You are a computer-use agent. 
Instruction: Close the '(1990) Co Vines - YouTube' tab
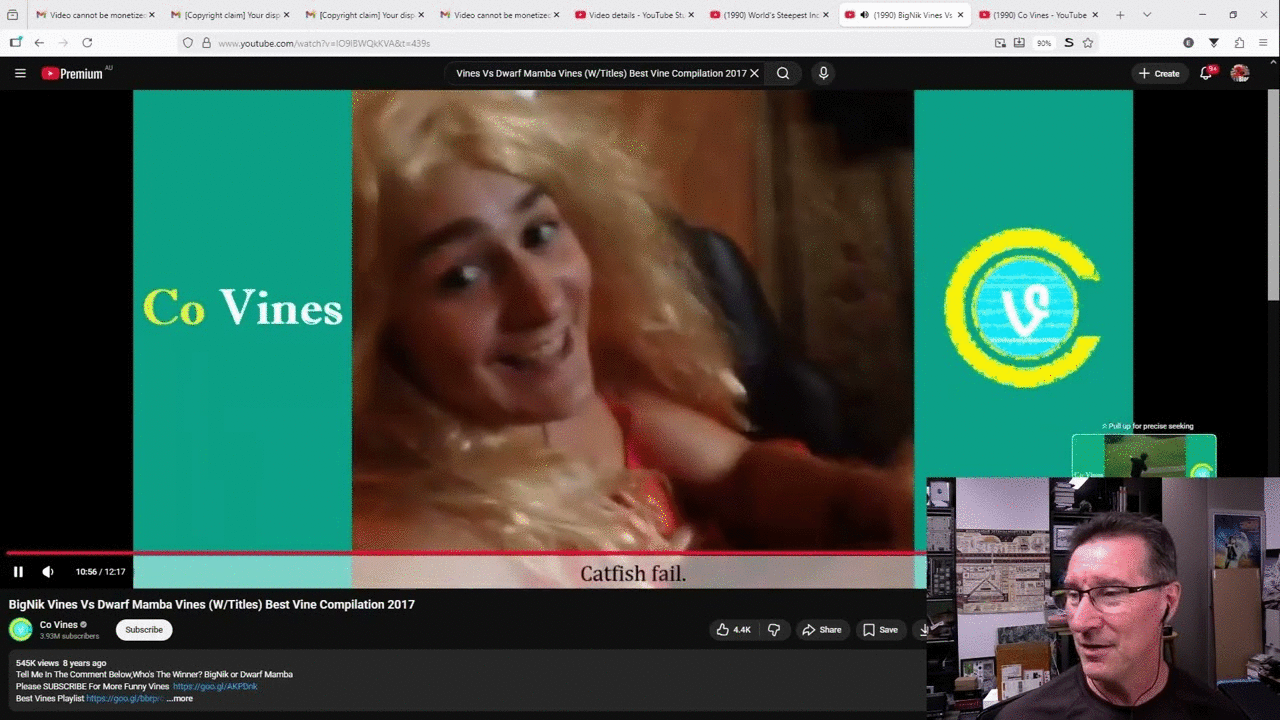pos(1096,15)
